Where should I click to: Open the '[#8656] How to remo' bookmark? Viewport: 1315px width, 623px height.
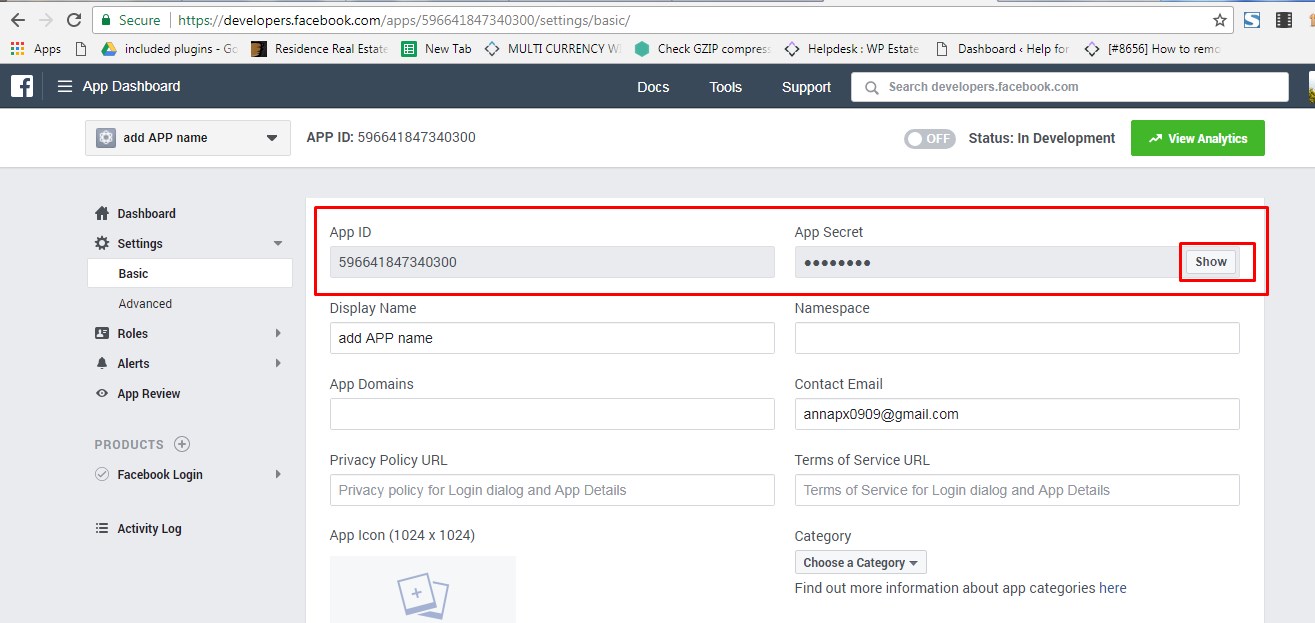click(1152, 48)
